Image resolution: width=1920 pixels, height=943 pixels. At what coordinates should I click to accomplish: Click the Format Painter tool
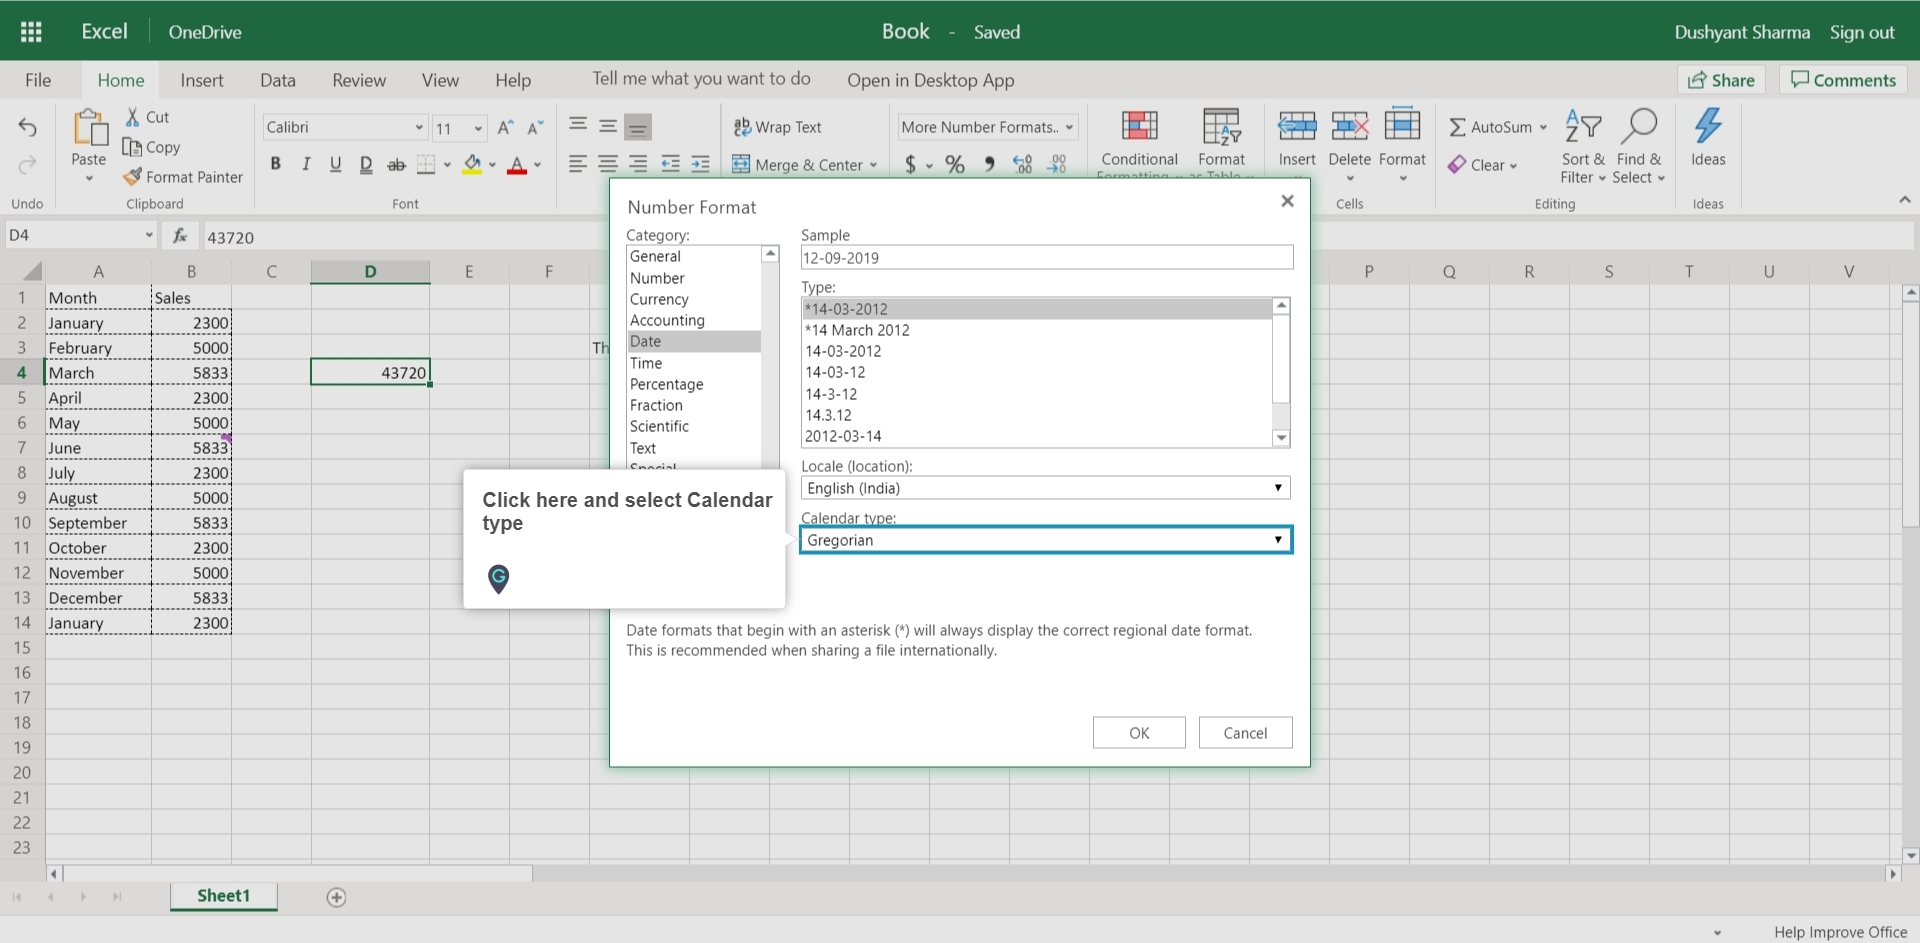[183, 177]
